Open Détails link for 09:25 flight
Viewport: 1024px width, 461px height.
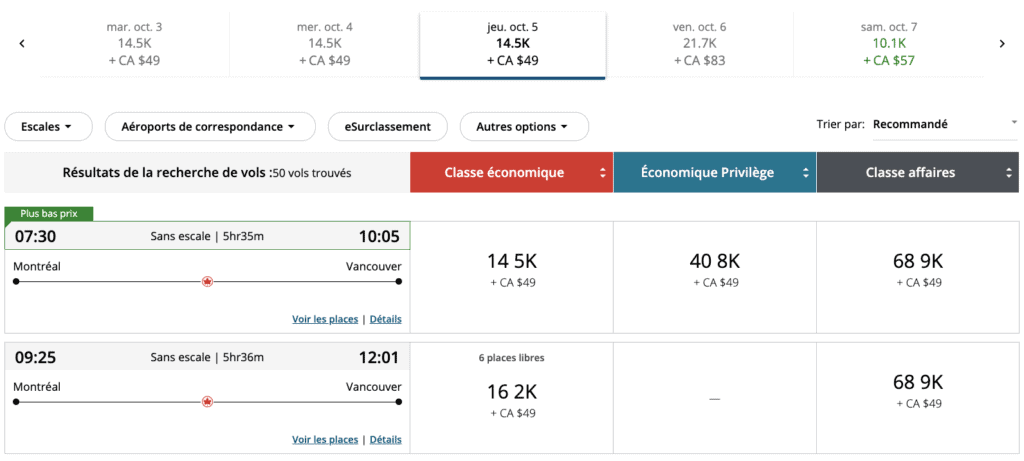385,439
